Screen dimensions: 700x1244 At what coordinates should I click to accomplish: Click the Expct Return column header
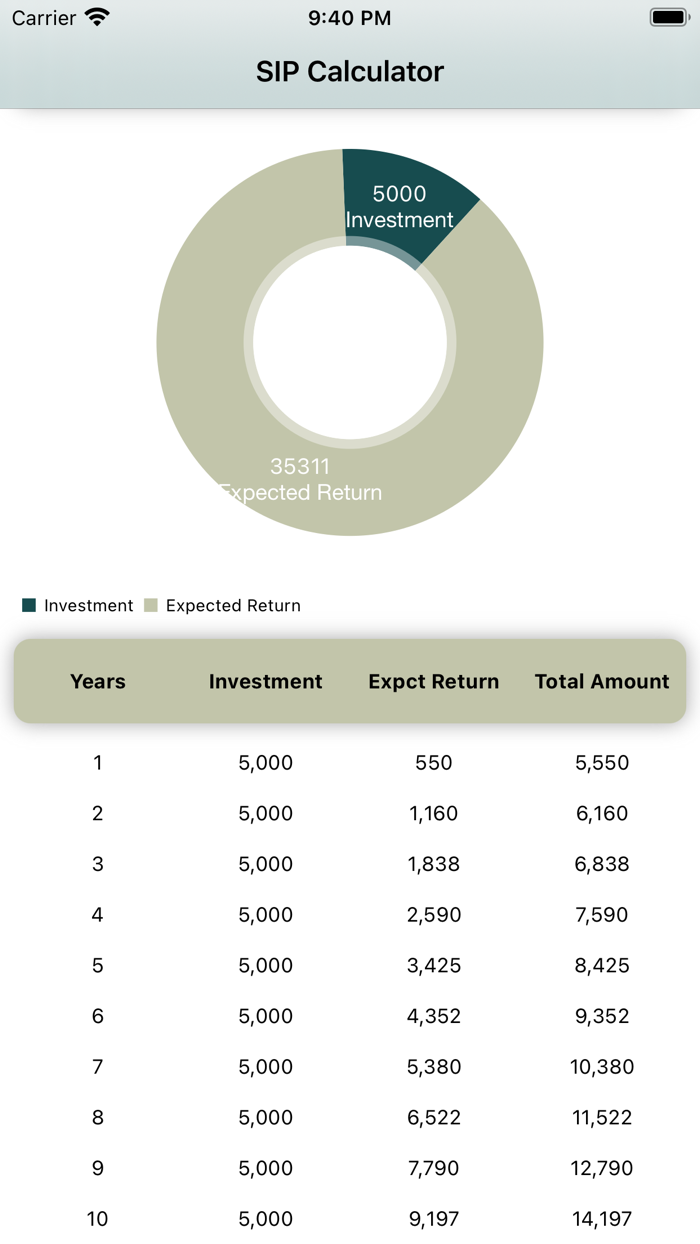(x=433, y=681)
